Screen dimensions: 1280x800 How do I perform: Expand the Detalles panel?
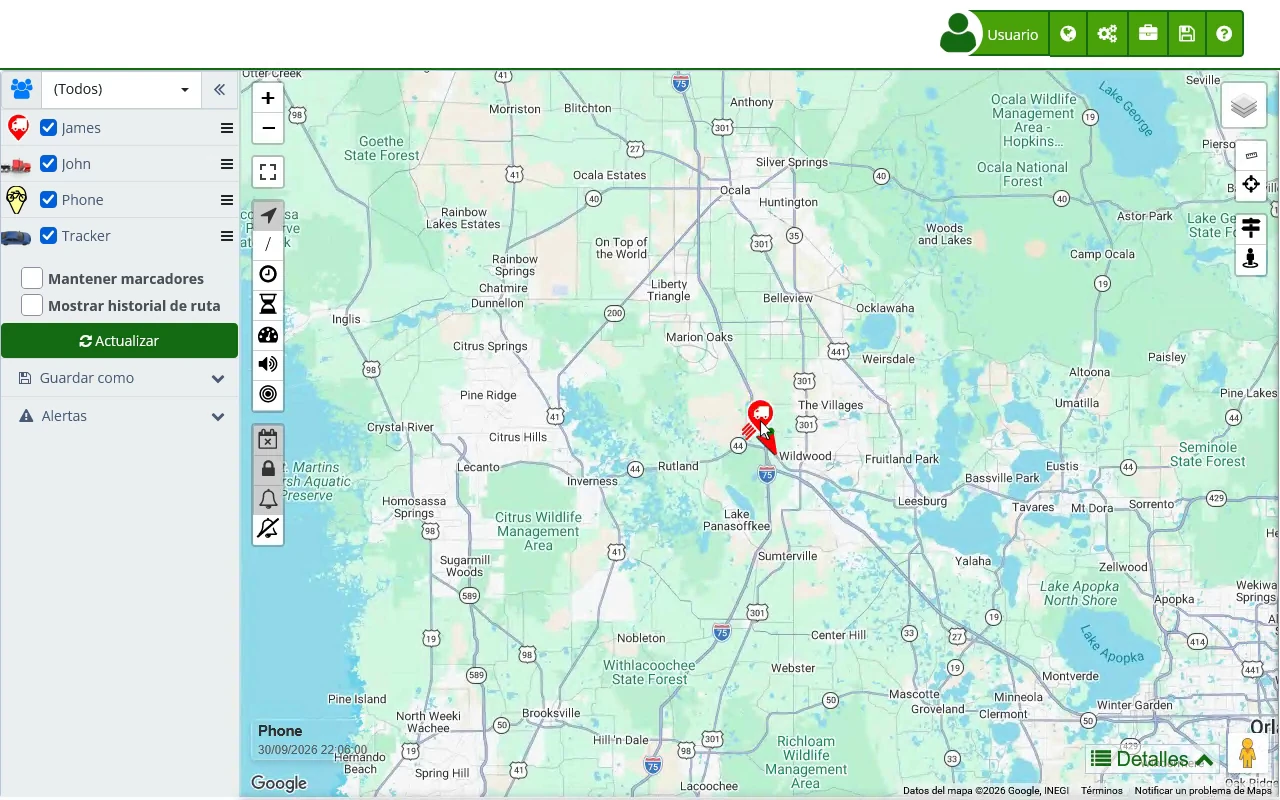[x=1151, y=759]
